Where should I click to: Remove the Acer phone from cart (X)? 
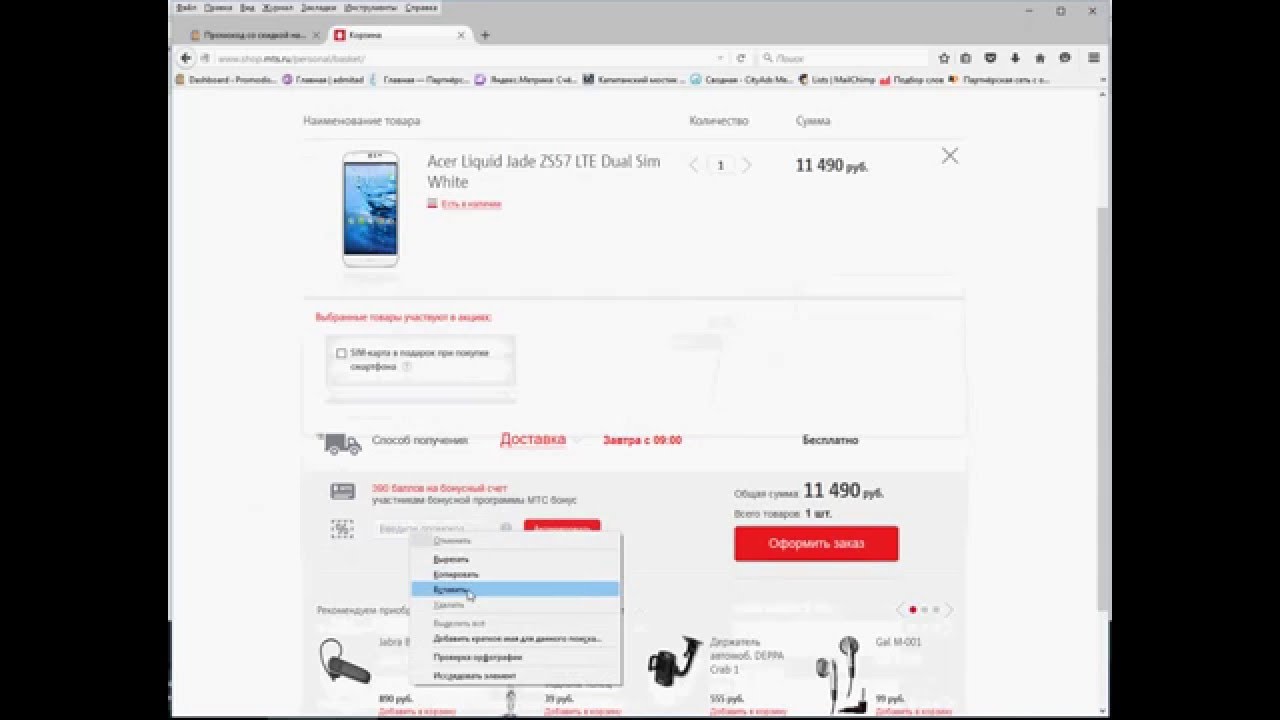(950, 156)
